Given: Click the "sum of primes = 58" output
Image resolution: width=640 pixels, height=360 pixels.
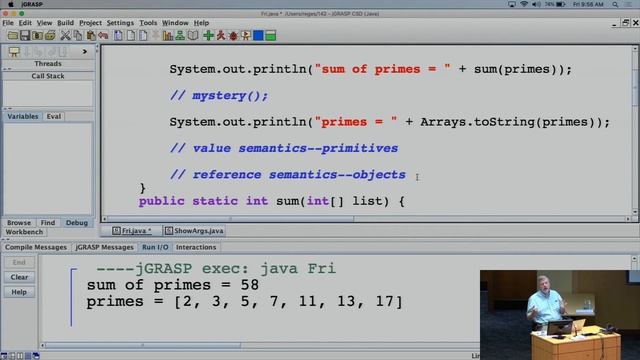Looking at the screenshot, I should pyautogui.click(x=173, y=285).
